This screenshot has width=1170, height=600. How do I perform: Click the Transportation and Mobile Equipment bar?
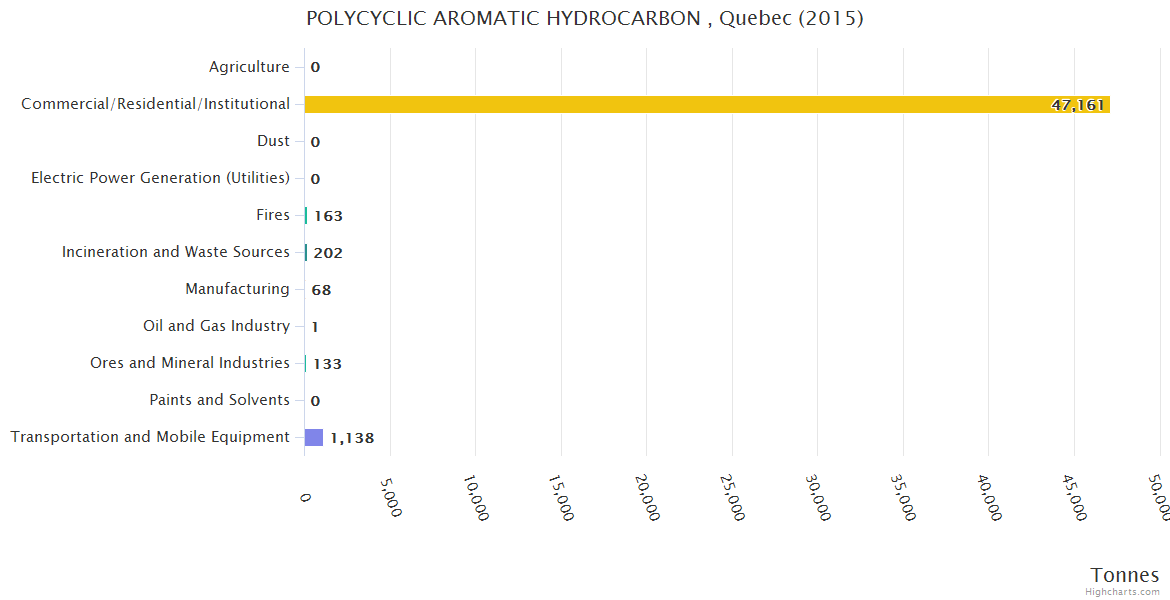tap(313, 437)
